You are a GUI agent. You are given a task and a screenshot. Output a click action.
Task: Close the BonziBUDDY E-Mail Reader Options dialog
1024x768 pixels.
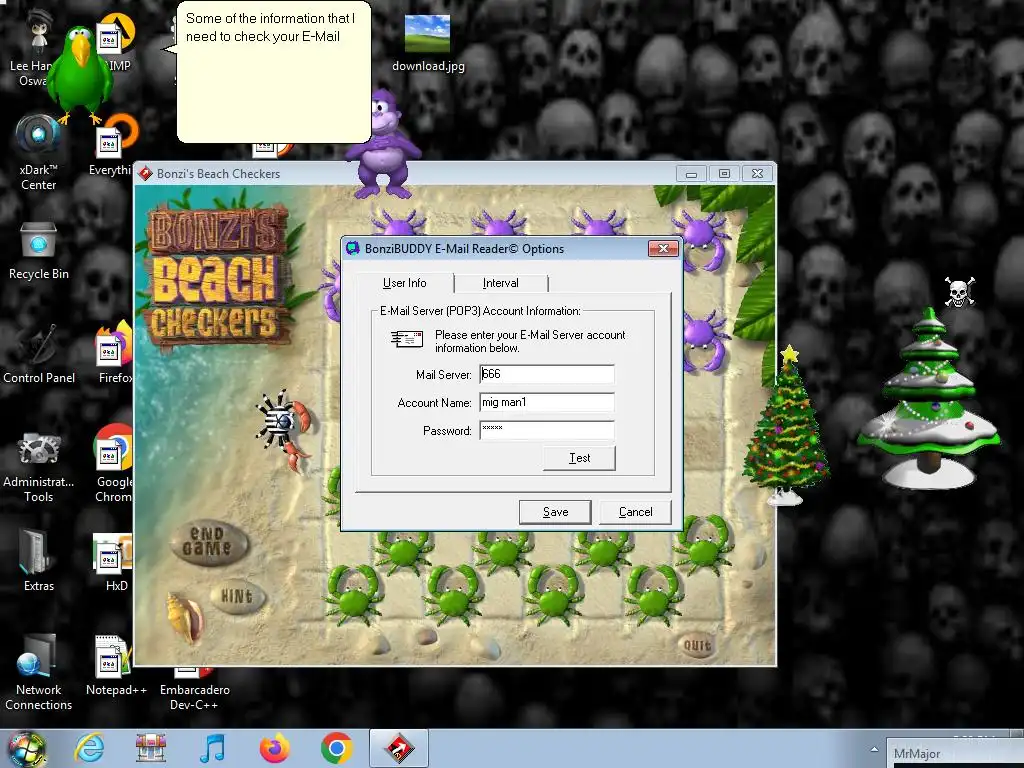(664, 248)
